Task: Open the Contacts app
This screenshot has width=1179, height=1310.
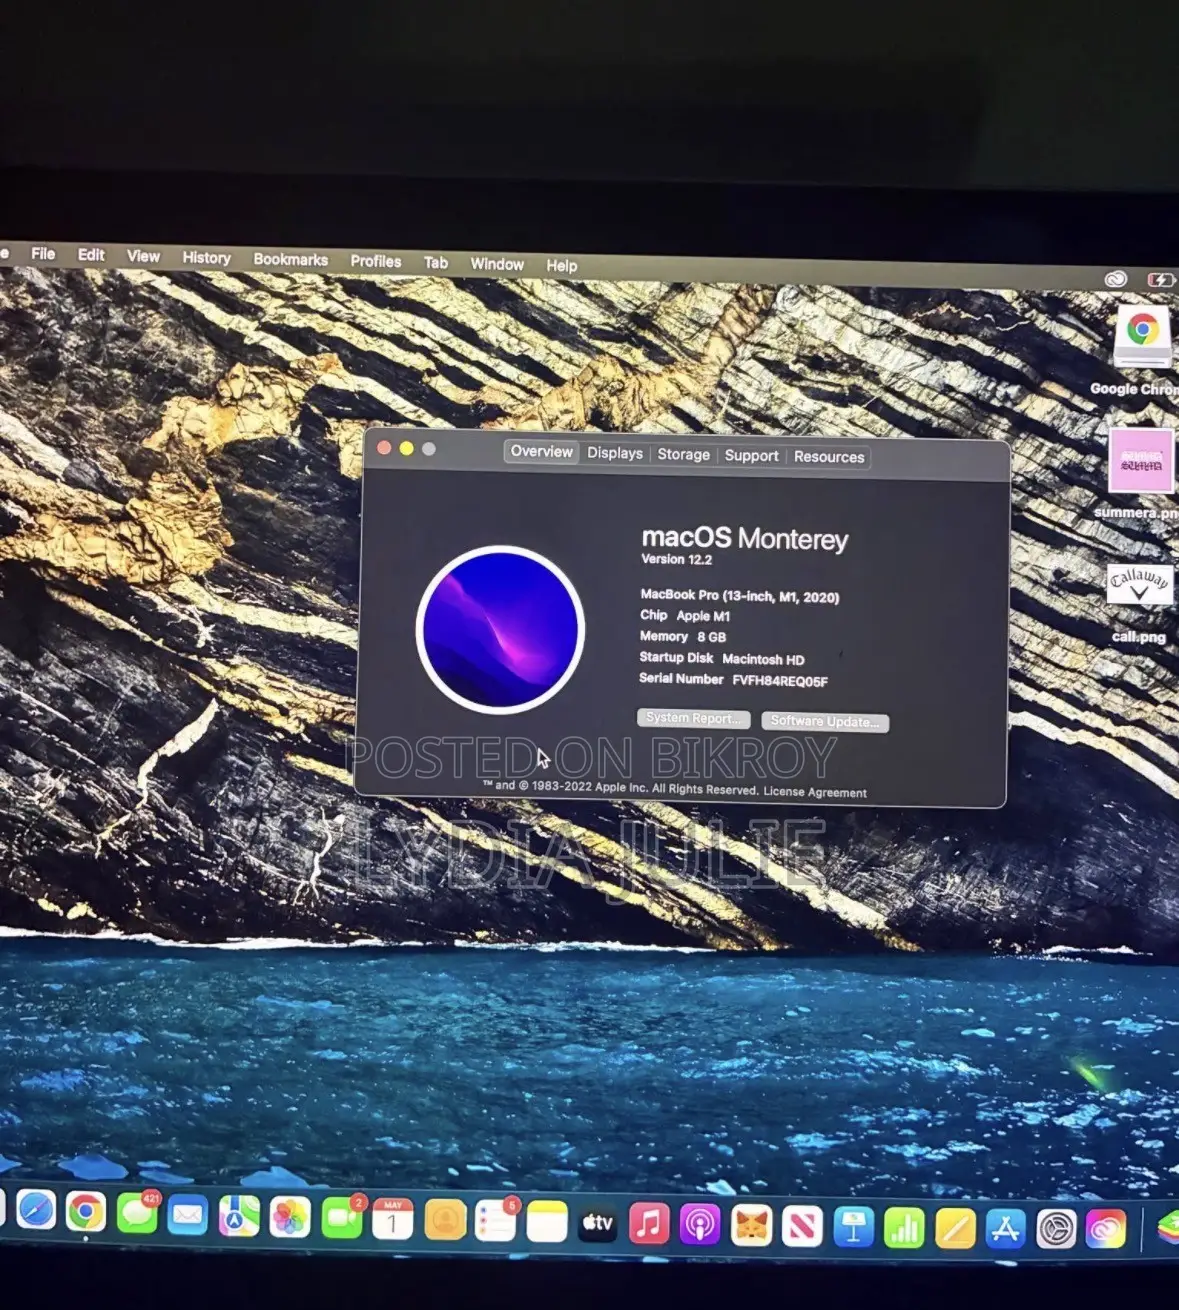Action: tap(445, 1221)
